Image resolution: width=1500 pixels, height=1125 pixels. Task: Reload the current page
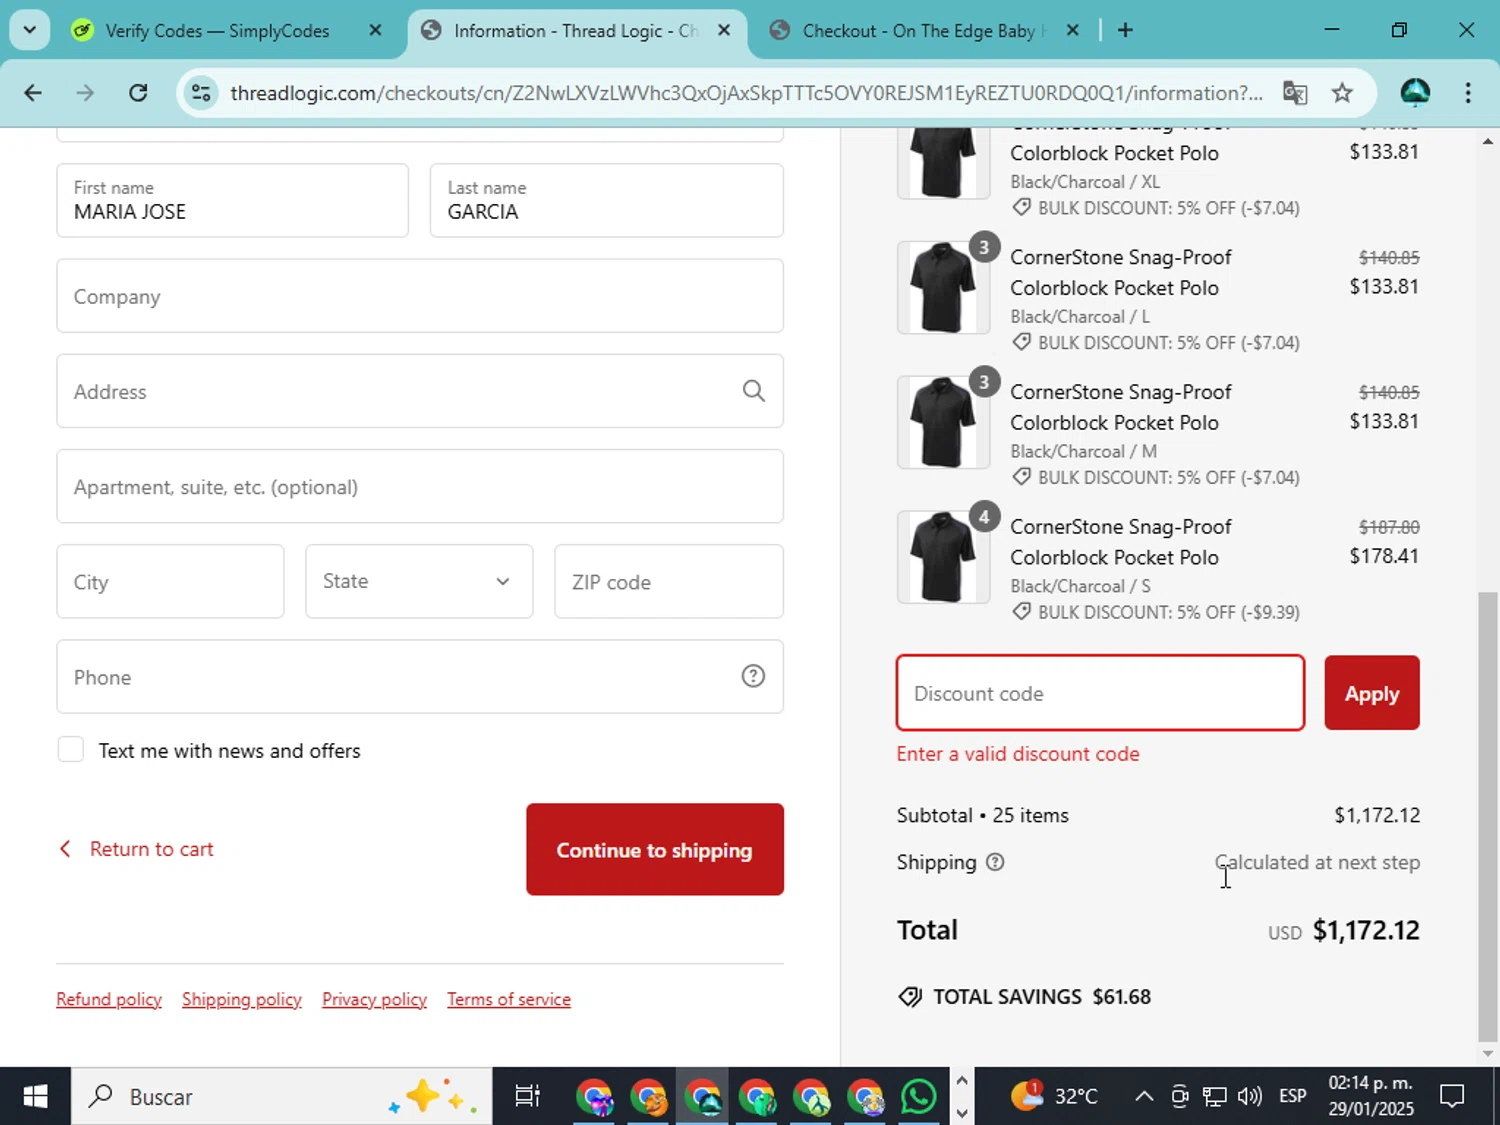138,93
